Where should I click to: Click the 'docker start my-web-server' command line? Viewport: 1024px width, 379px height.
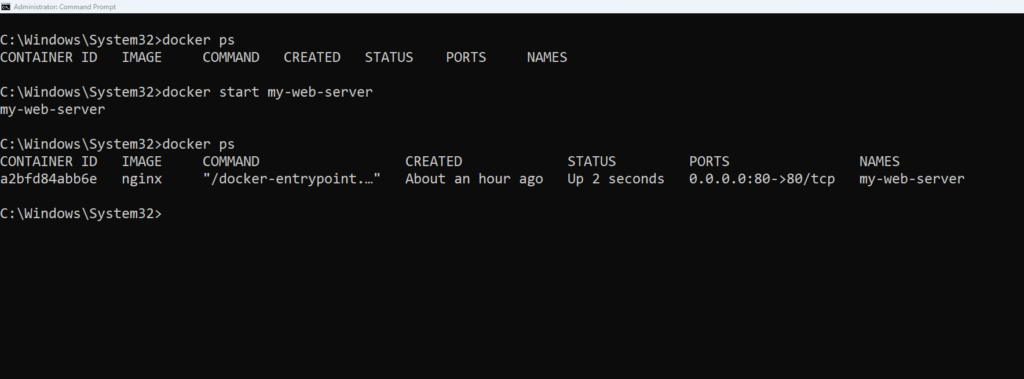click(x=267, y=92)
